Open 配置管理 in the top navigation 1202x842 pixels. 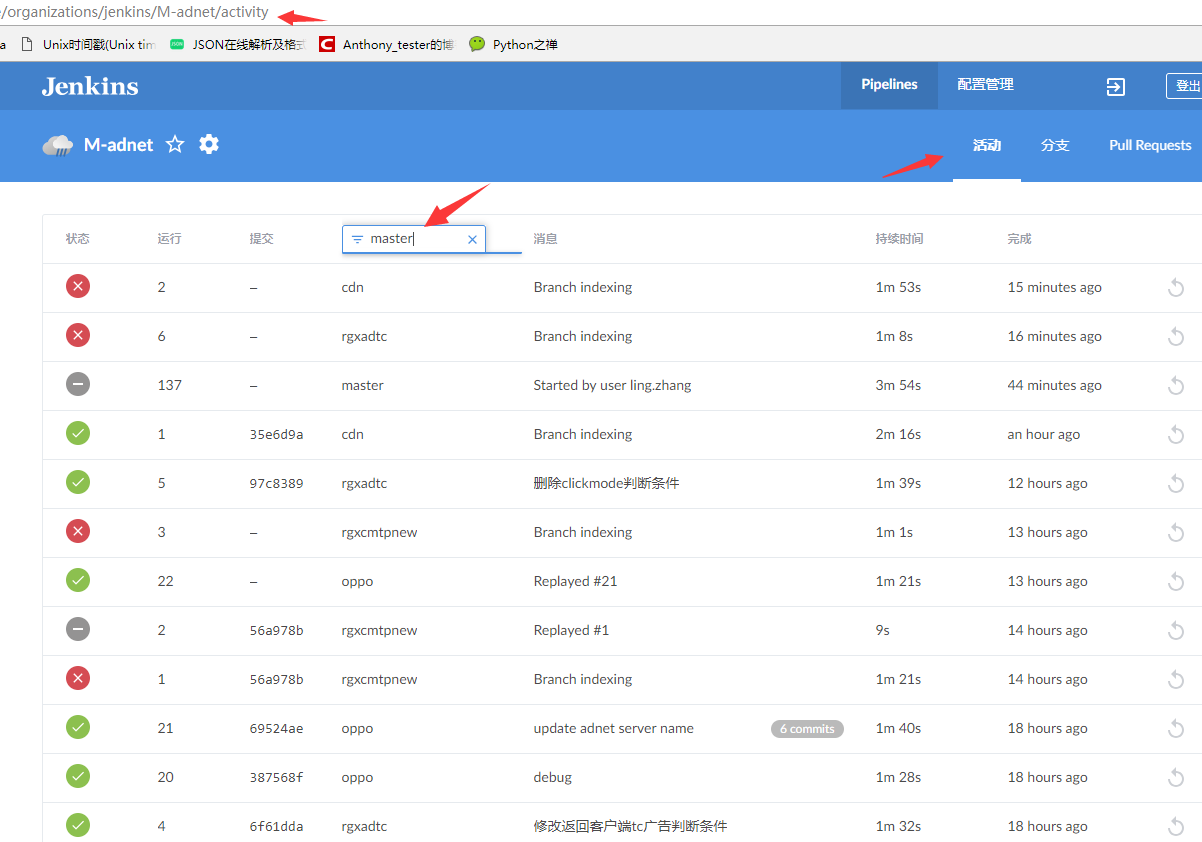(x=985, y=85)
